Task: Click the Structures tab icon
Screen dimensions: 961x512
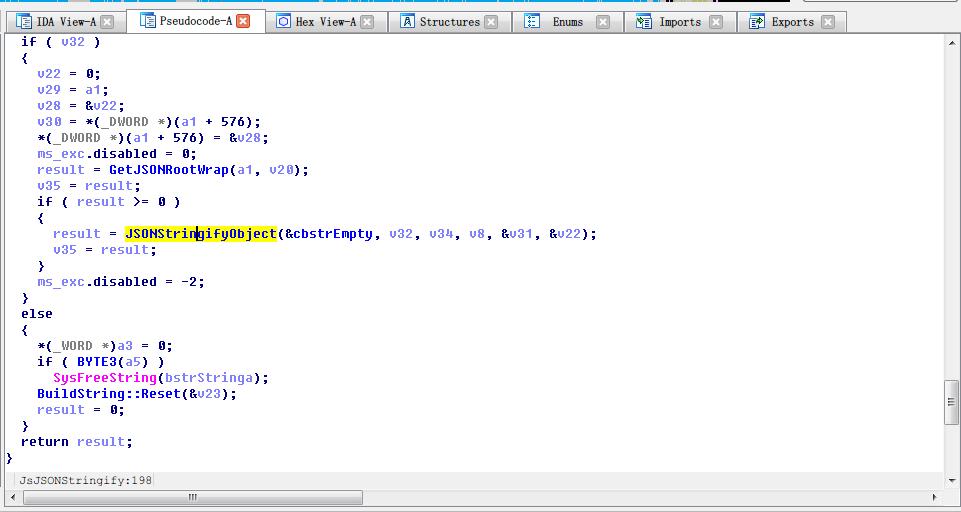Action: coord(408,21)
